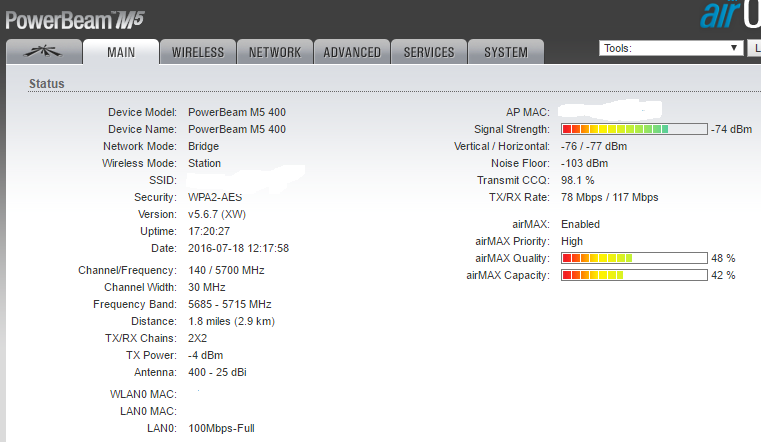Select the ADVANCED tab
The image size is (761, 442).
tap(352, 52)
